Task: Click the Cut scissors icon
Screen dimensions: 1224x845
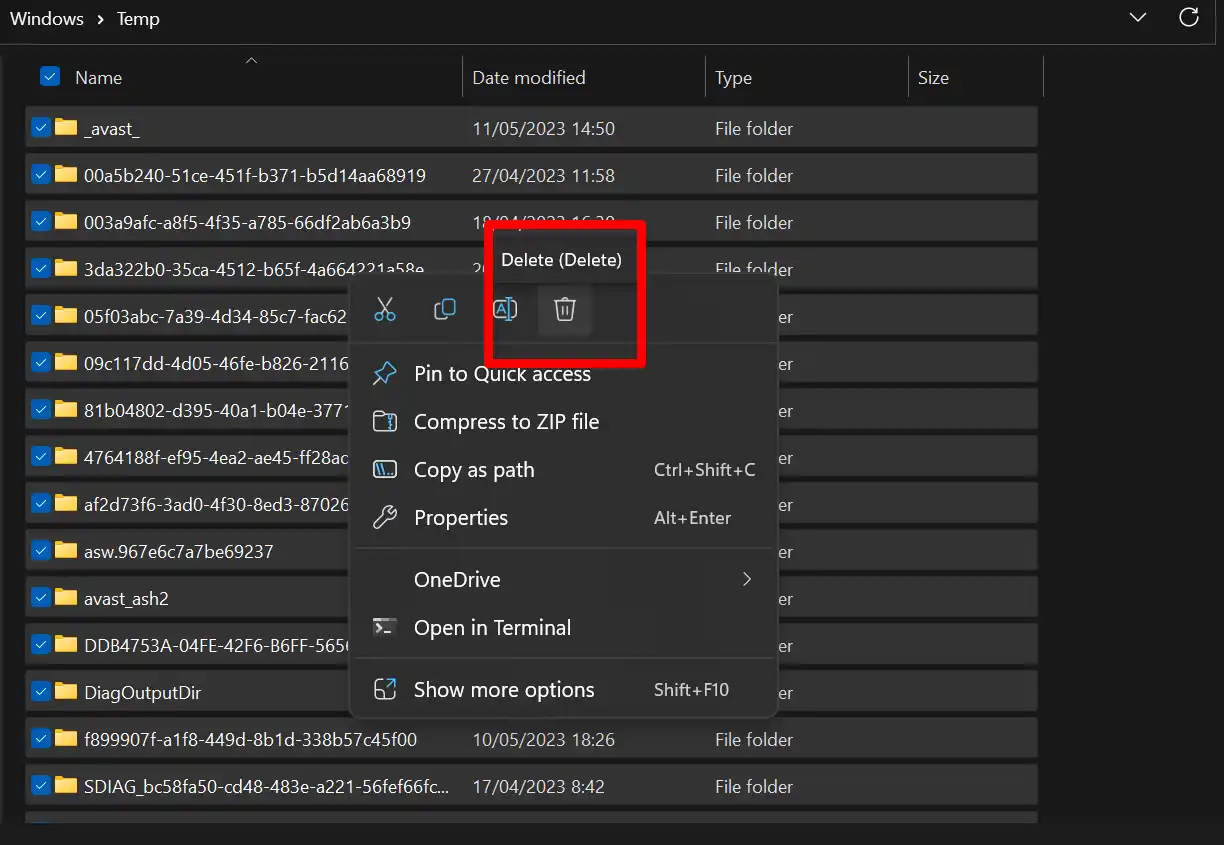Action: click(x=385, y=310)
